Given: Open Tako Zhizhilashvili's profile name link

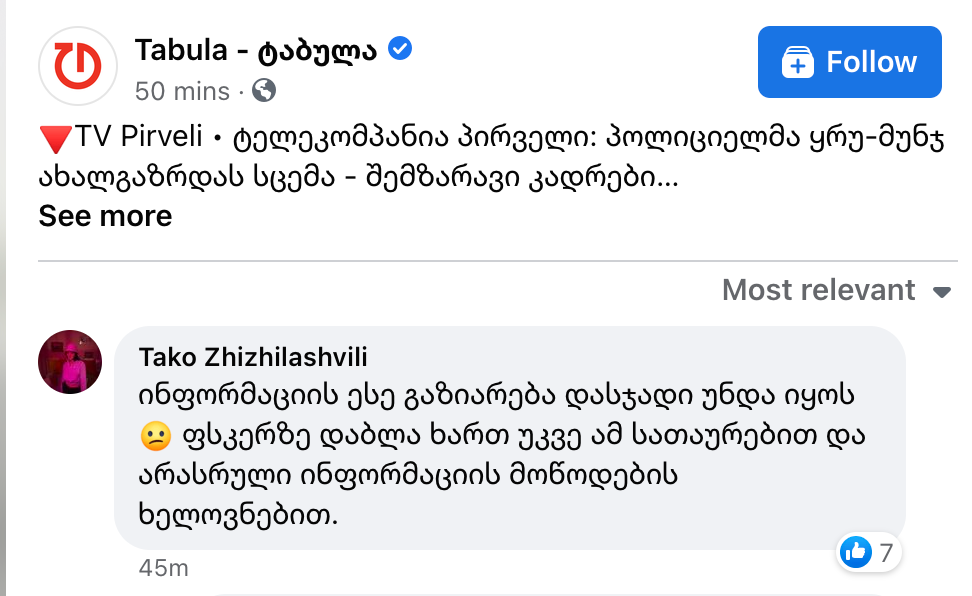Looking at the screenshot, I should (x=254, y=357).
